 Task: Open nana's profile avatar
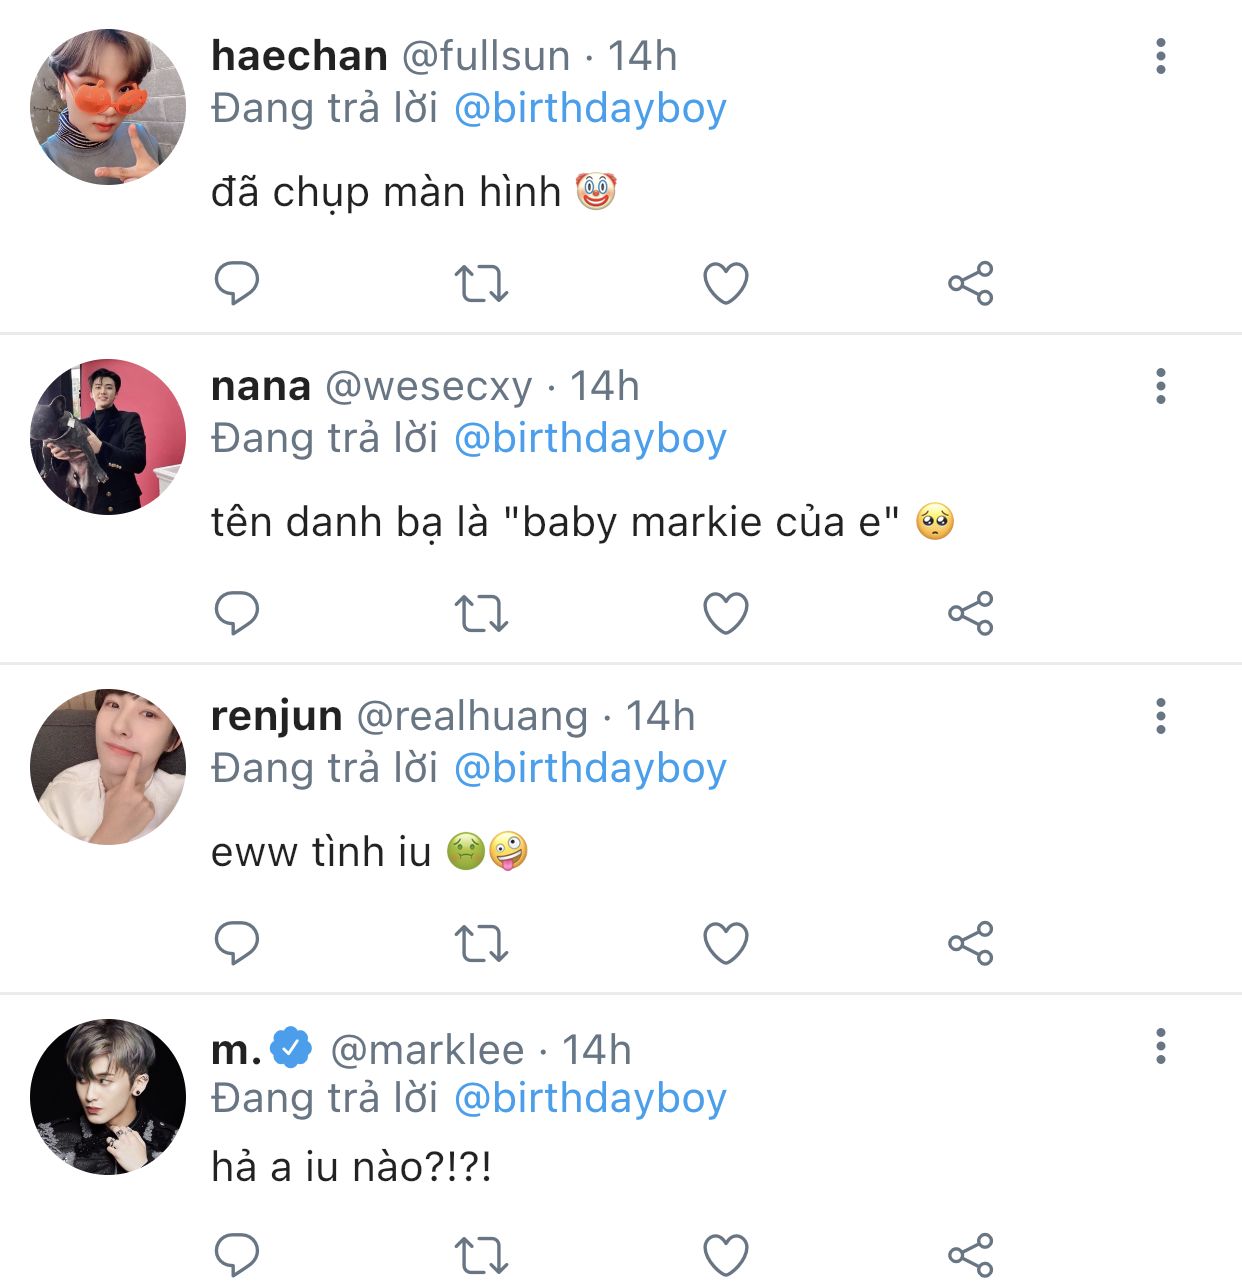[108, 437]
